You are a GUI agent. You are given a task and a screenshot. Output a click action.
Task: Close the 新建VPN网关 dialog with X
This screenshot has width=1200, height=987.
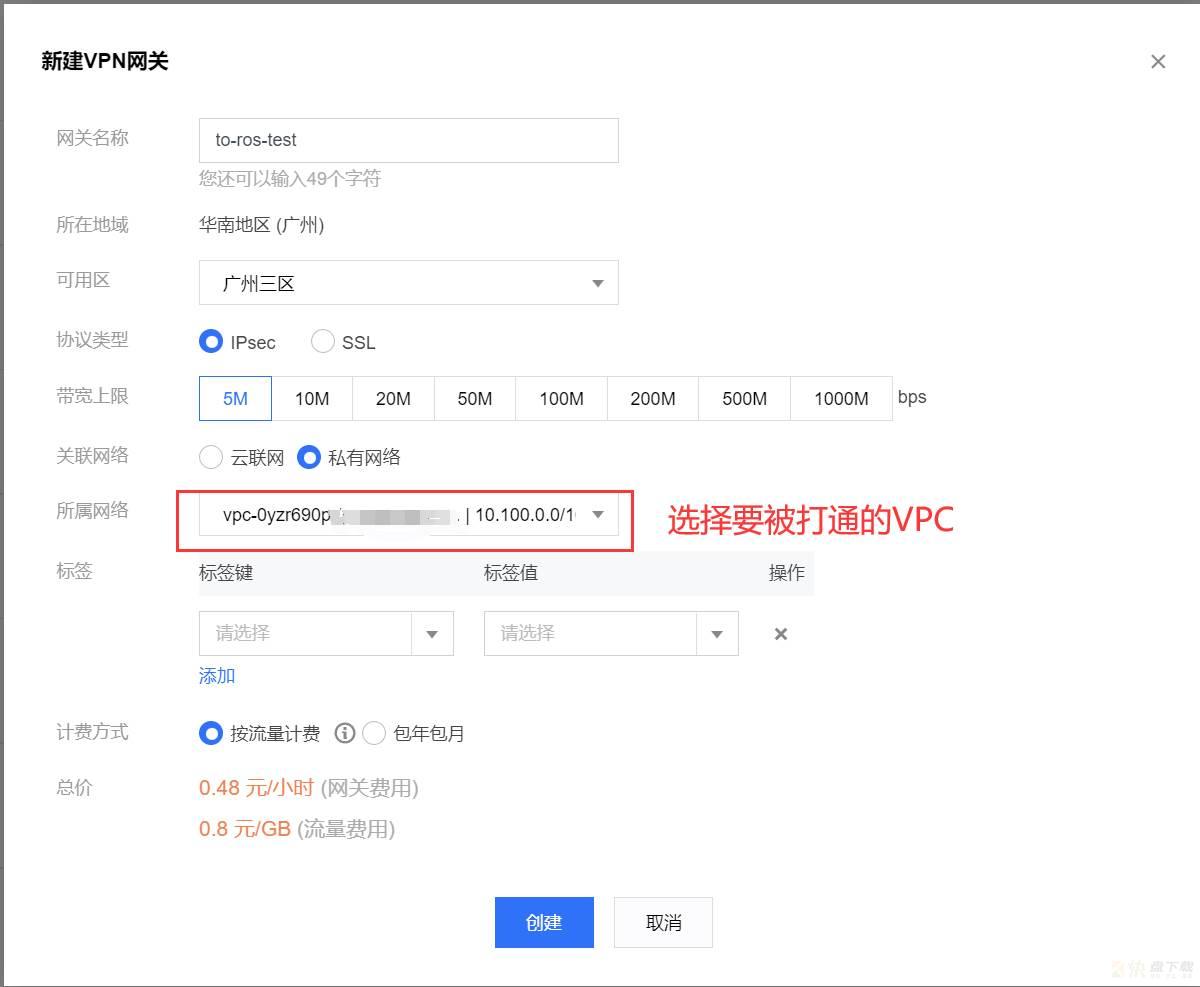[x=1158, y=62]
